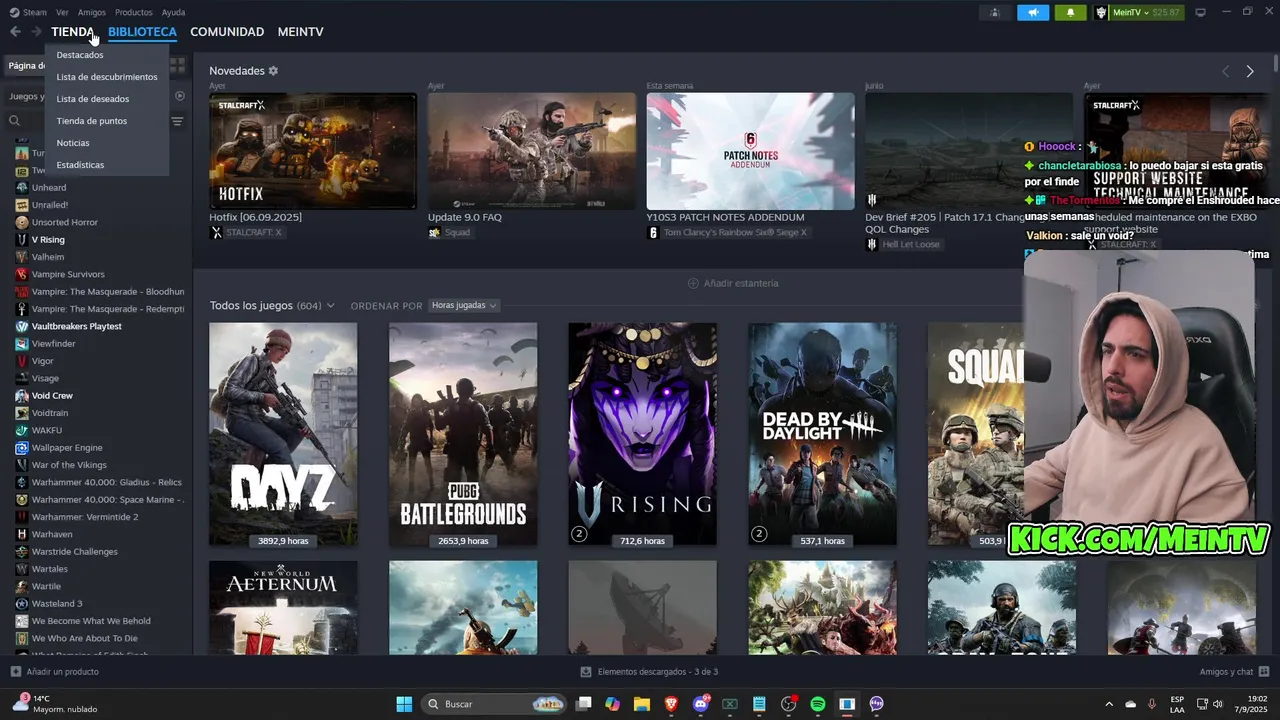The image size is (1280, 720).
Task: Click the news previous left arrow
Action: [x=1225, y=71]
